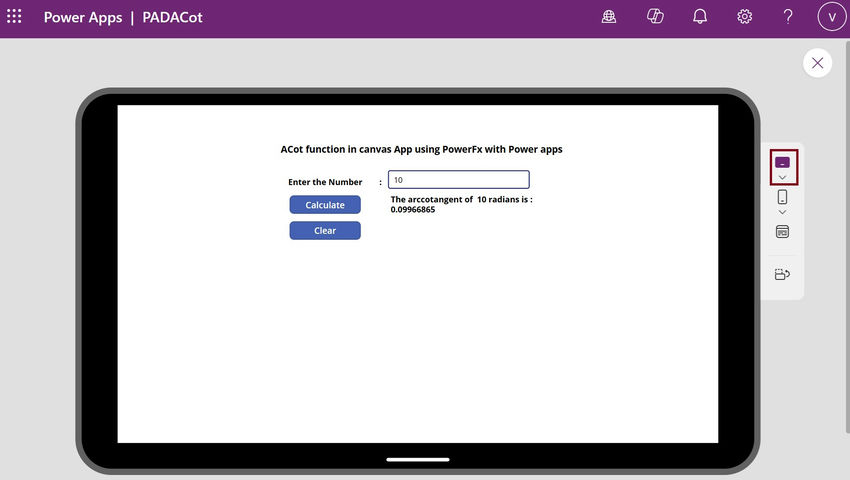Open the environment globe icon
This screenshot has width=850, height=480.
(x=609, y=17)
